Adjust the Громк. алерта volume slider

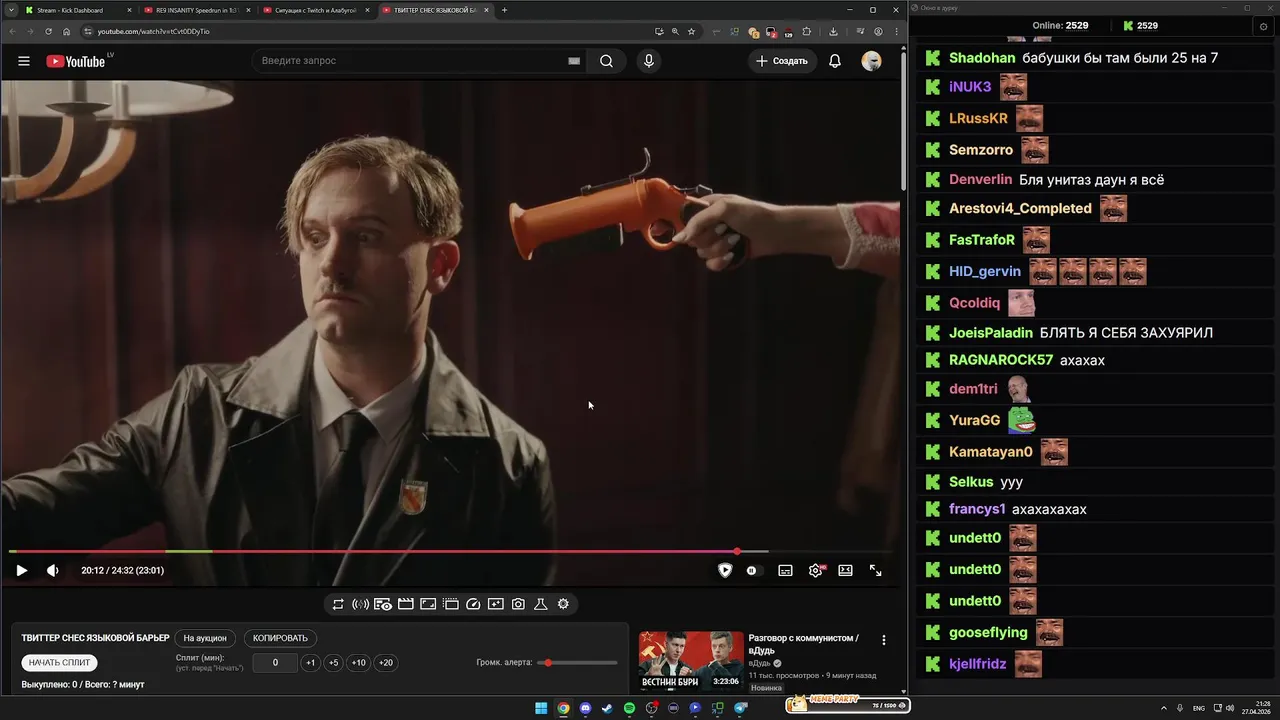point(577,663)
